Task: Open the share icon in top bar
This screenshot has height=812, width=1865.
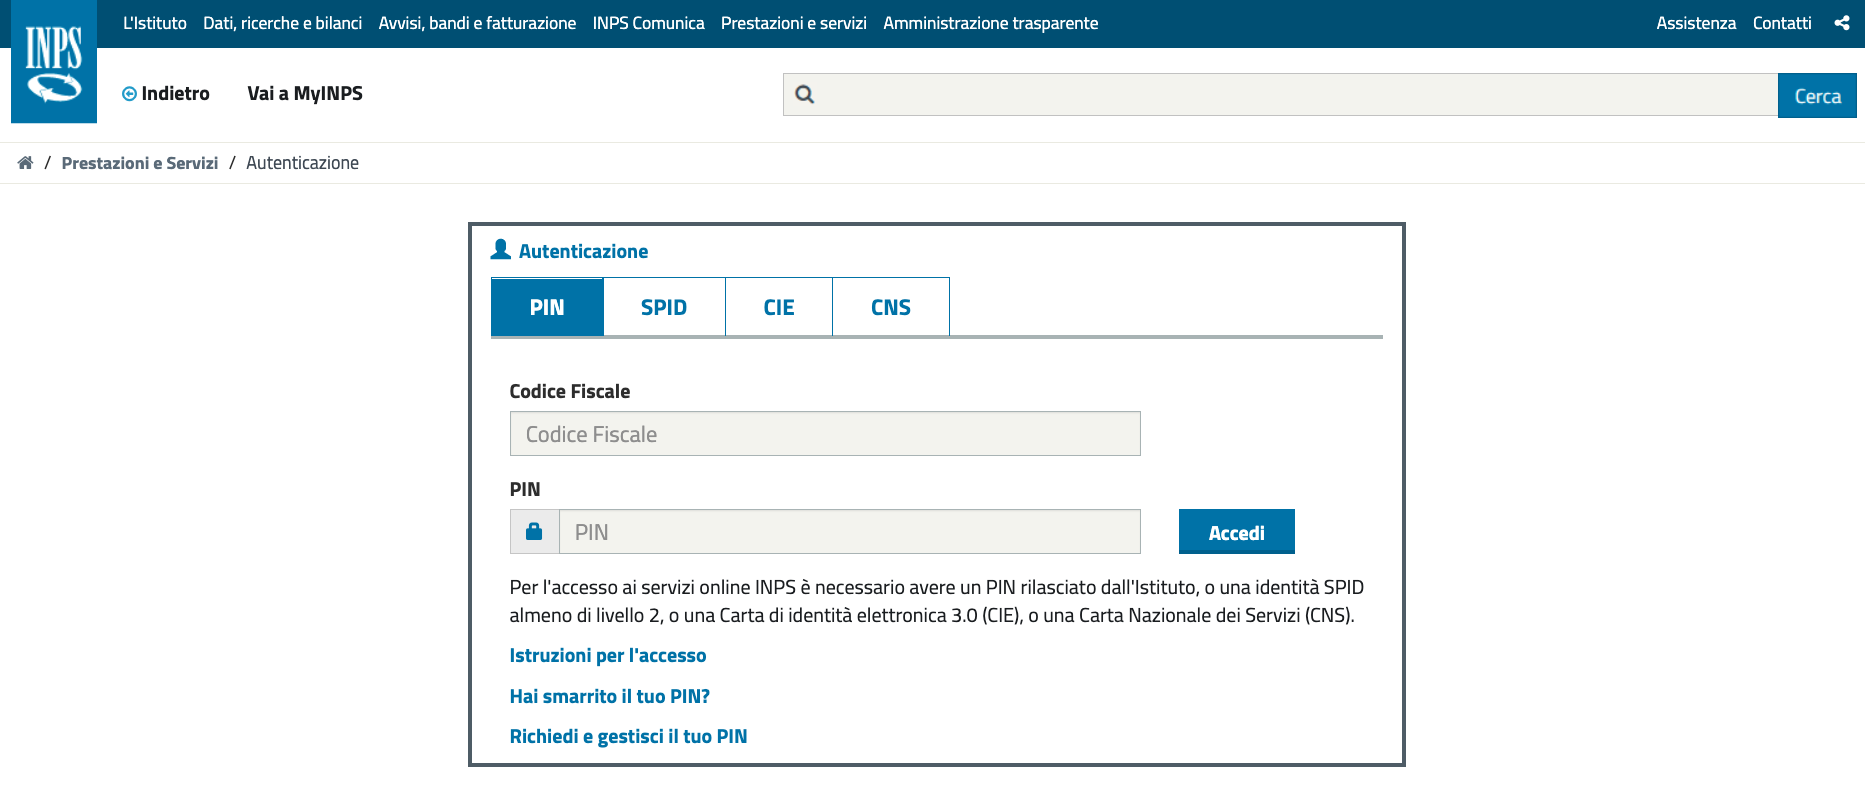Action: (1842, 23)
